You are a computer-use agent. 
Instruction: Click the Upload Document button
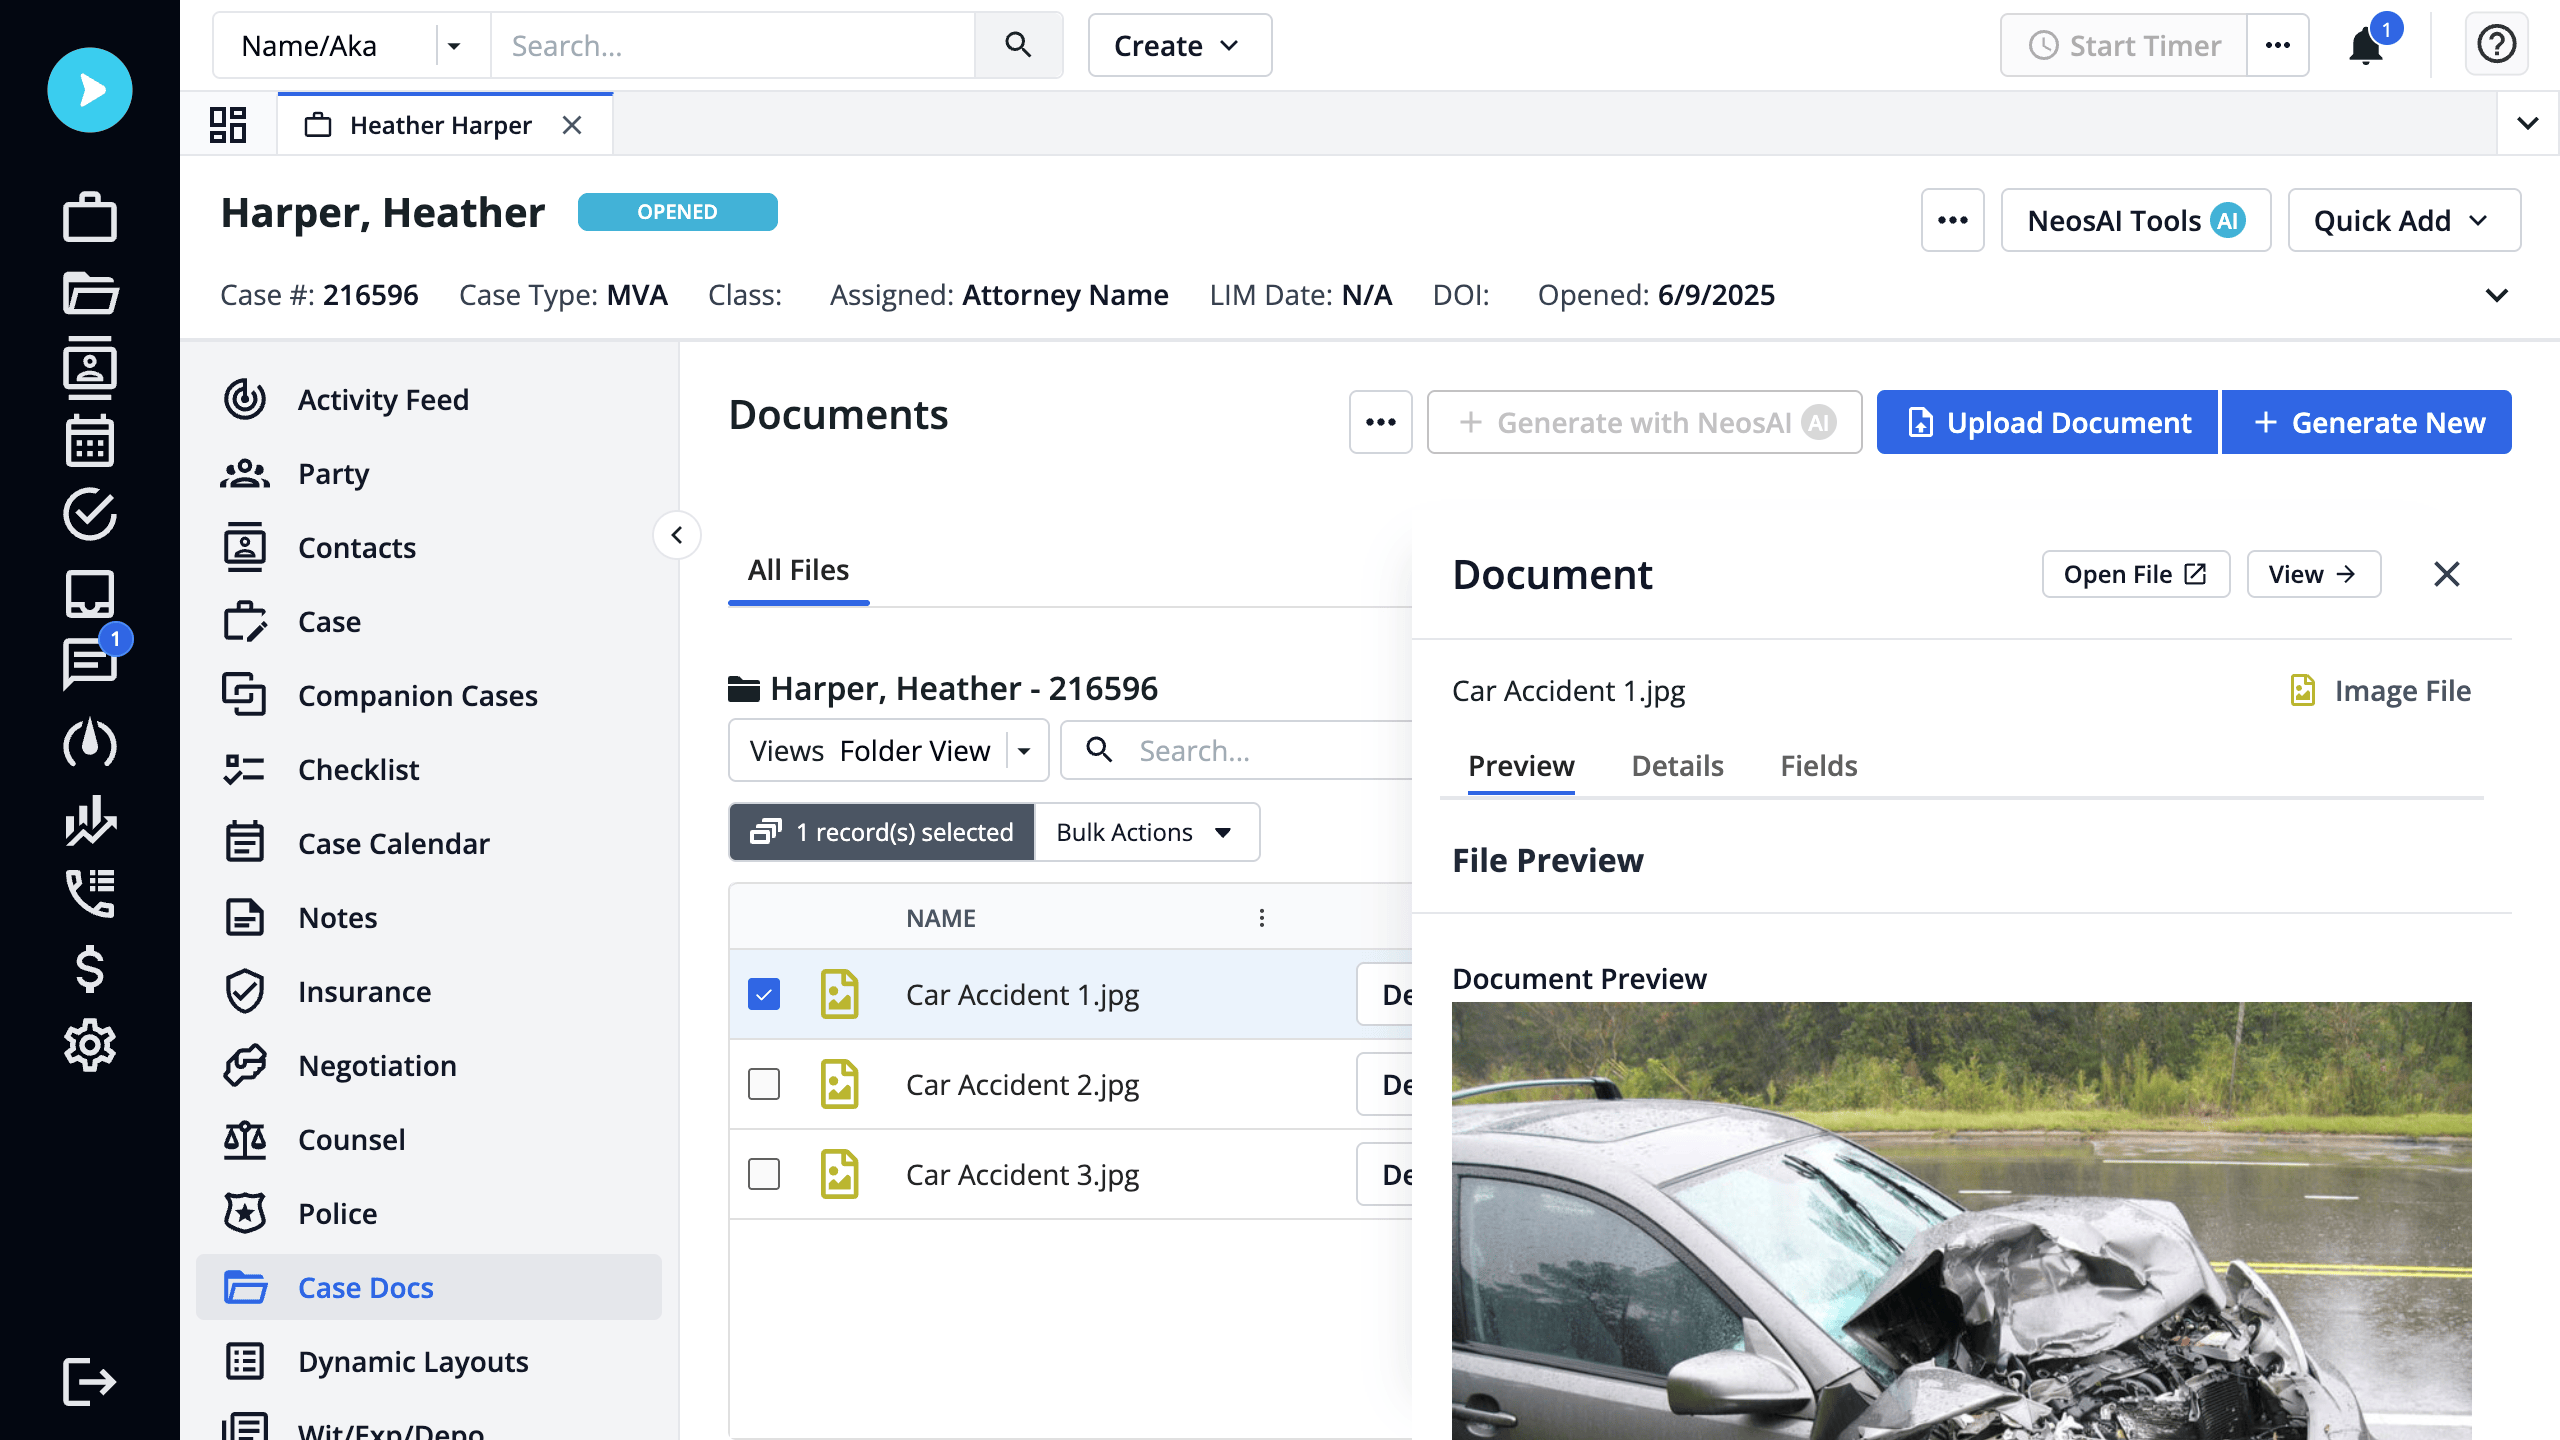tap(2046, 422)
